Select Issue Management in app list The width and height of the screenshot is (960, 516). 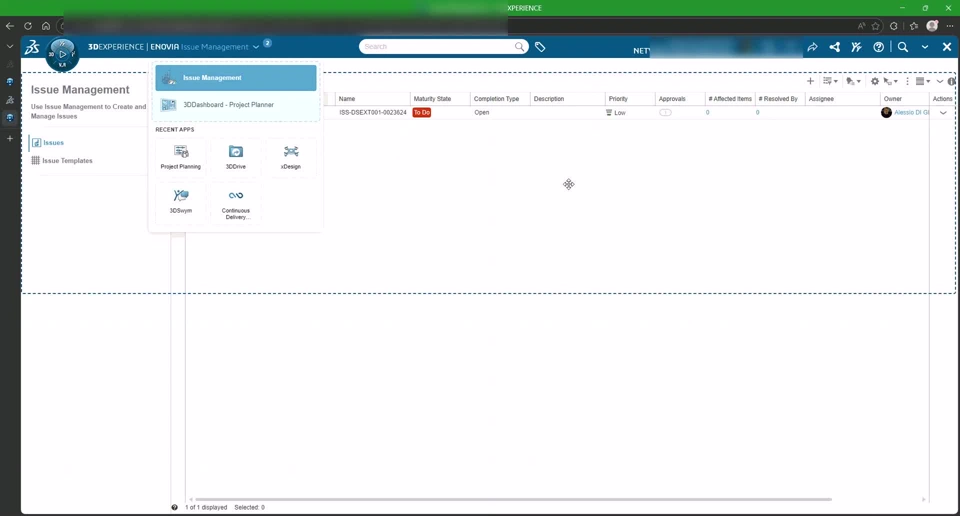pyautogui.click(x=236, y=78)
